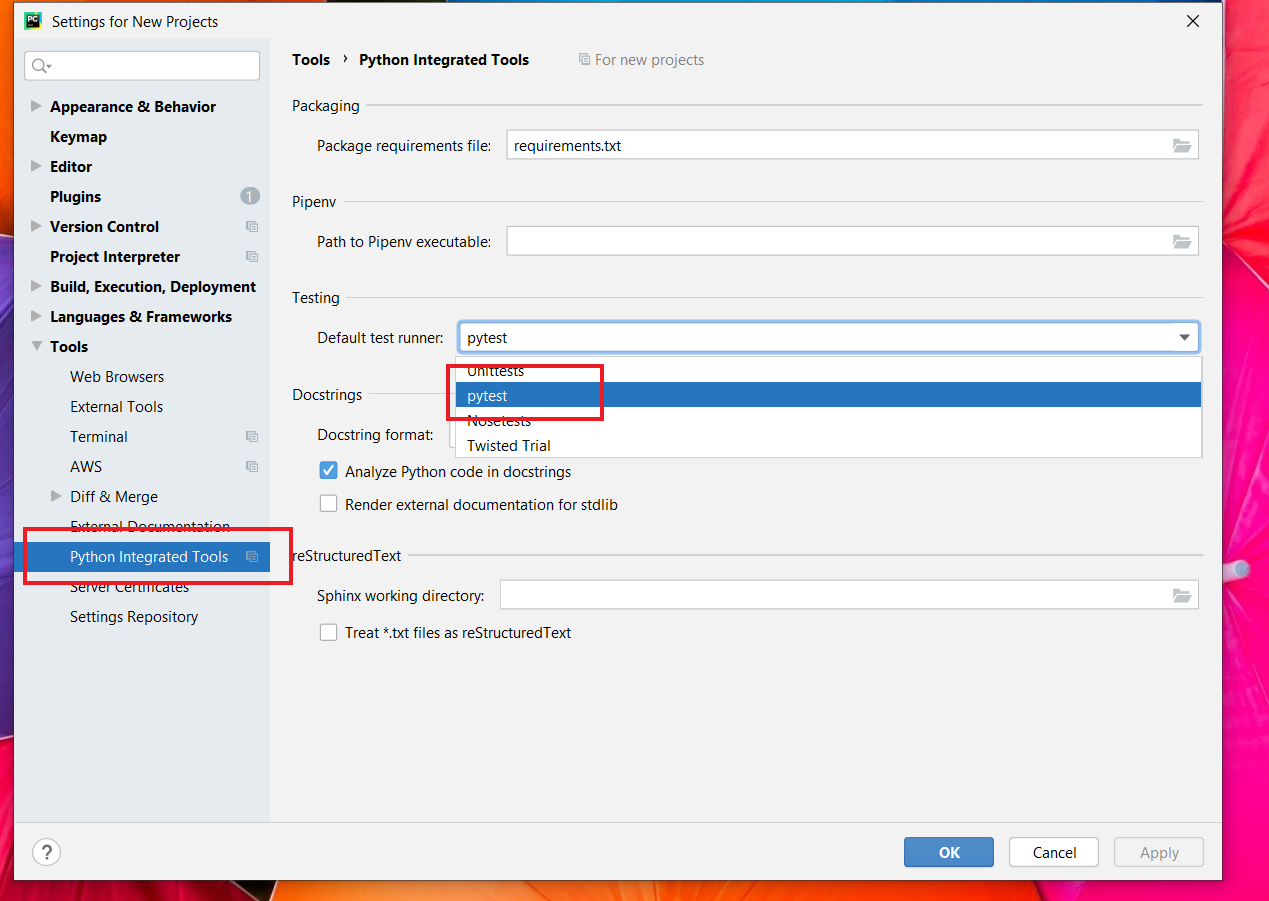Image resolution: width=1269 pixels, height=901 pixels.
Task: Select Twisted Trial from the runner list
Action: pyautogui.click(x=509, y=446)
